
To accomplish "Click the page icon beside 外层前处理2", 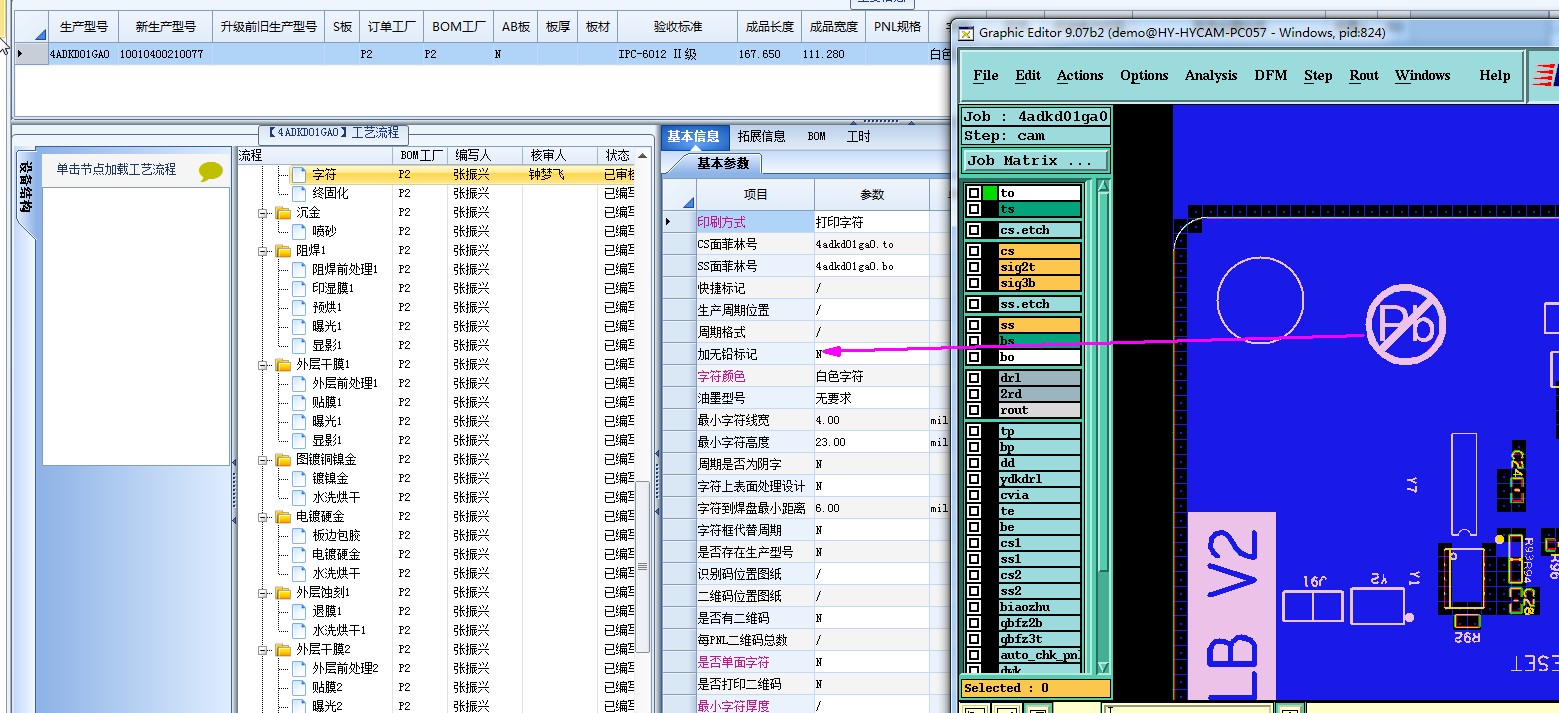I will click(299, 668).
